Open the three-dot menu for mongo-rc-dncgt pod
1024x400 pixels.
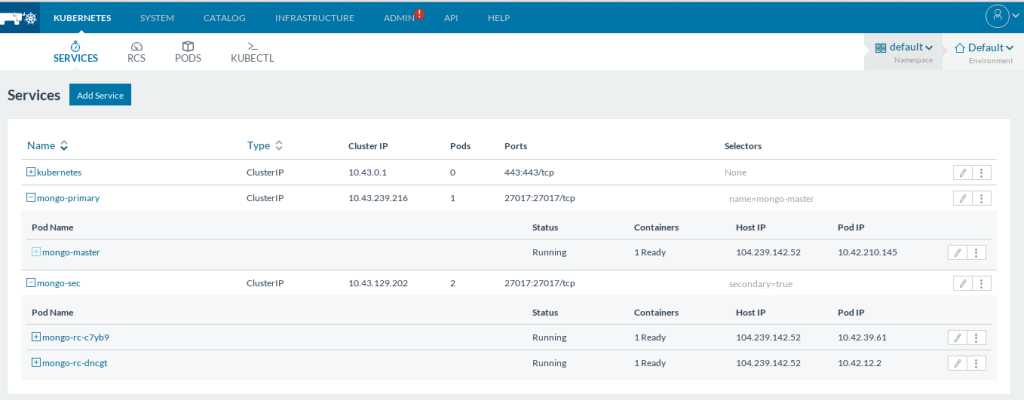(x=977, y=363)
